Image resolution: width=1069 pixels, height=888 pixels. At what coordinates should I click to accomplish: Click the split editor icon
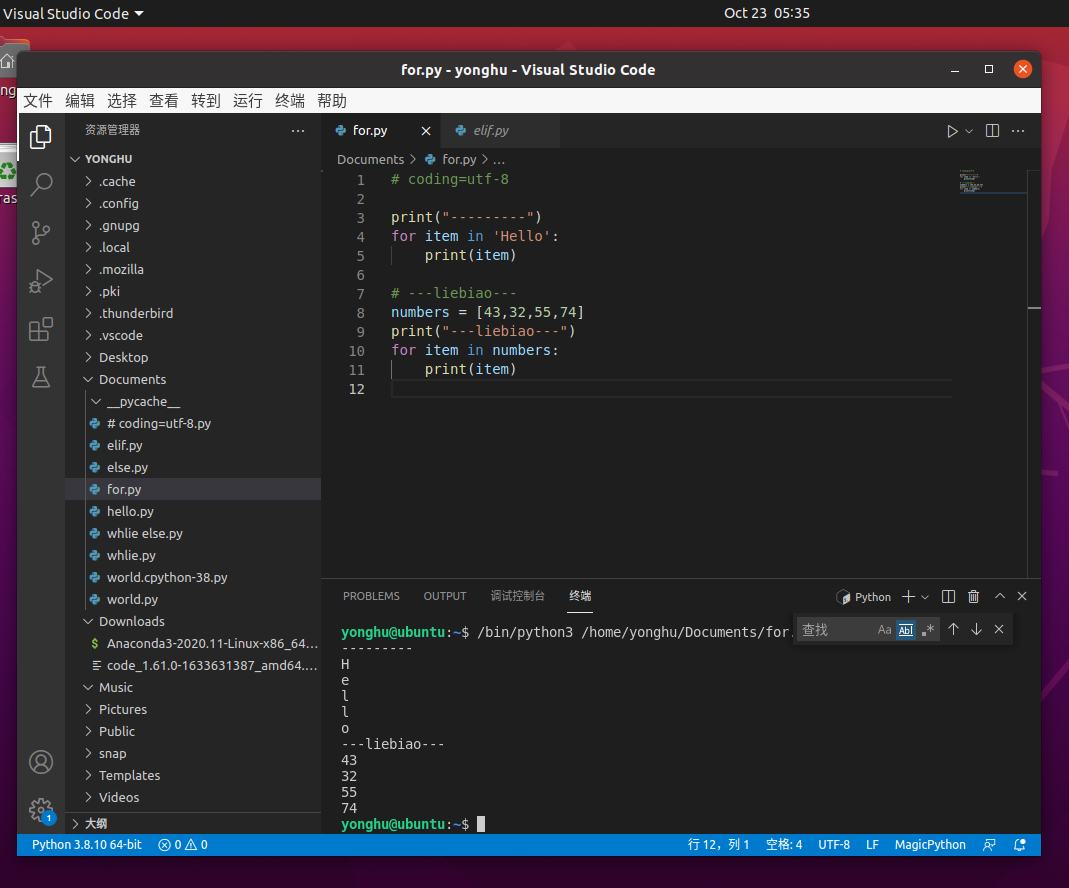(x=992, y=131)
